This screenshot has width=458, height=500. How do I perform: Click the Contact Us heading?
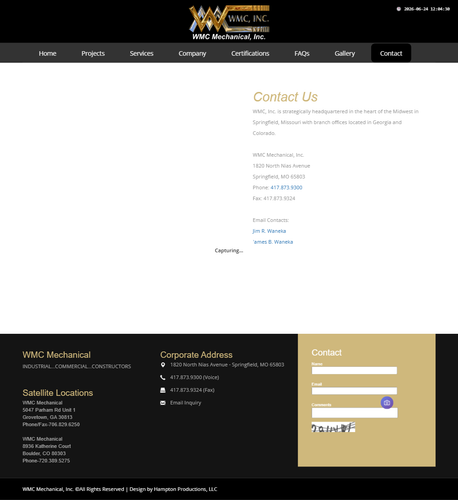point(285,97)
